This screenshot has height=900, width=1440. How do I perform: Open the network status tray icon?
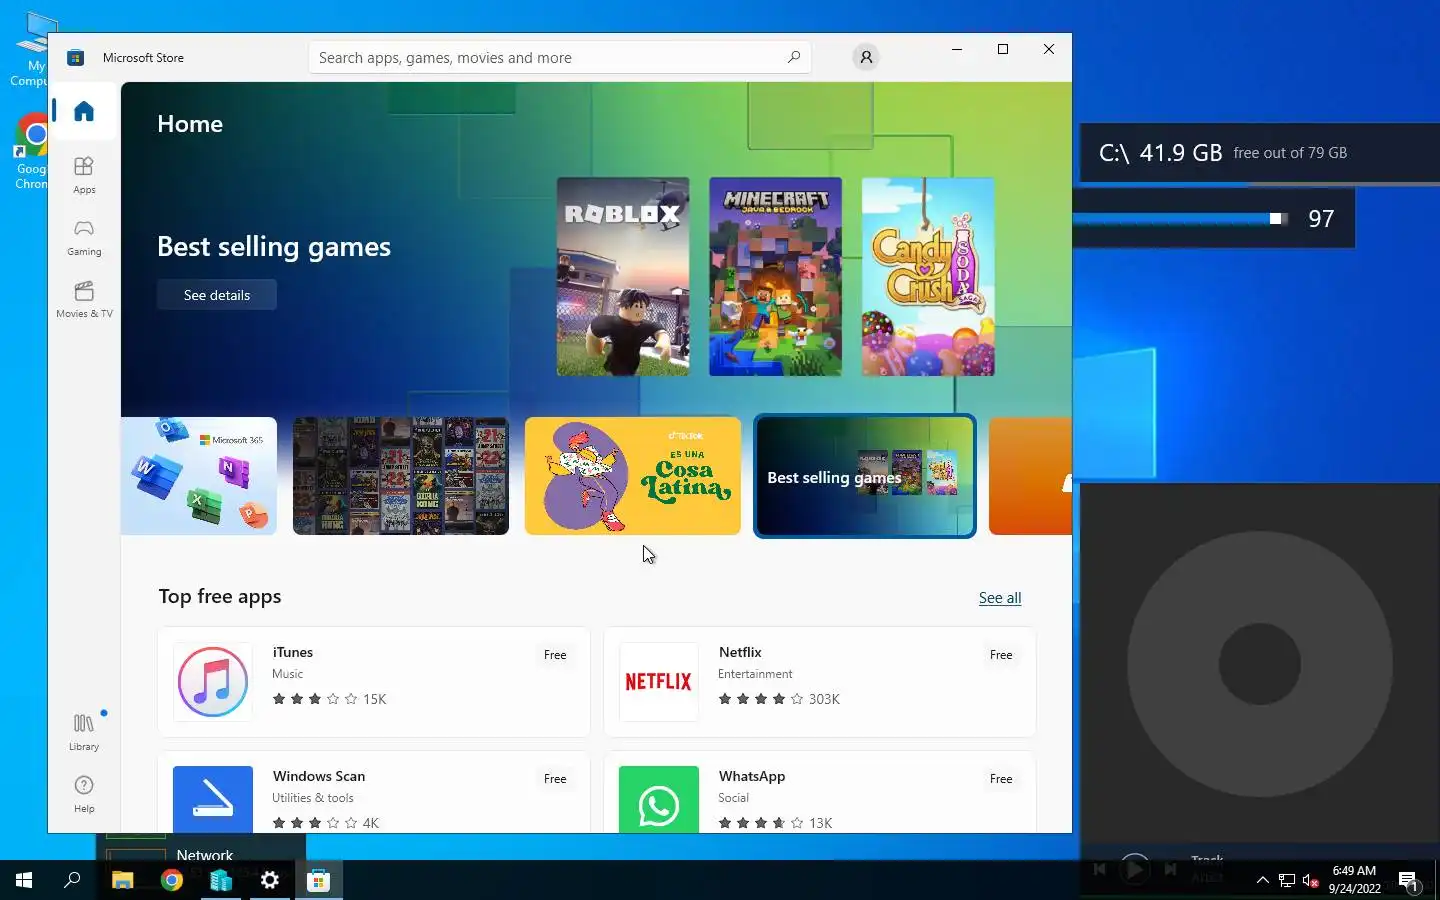click(1287, 880)
